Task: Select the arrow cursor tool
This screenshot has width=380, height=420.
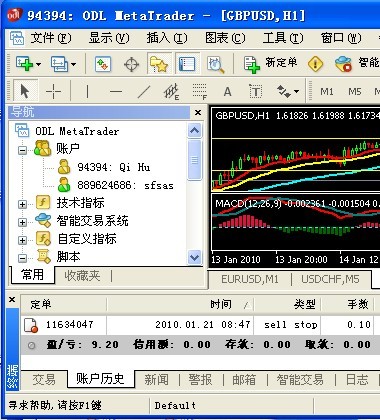Action: [25, 91]
